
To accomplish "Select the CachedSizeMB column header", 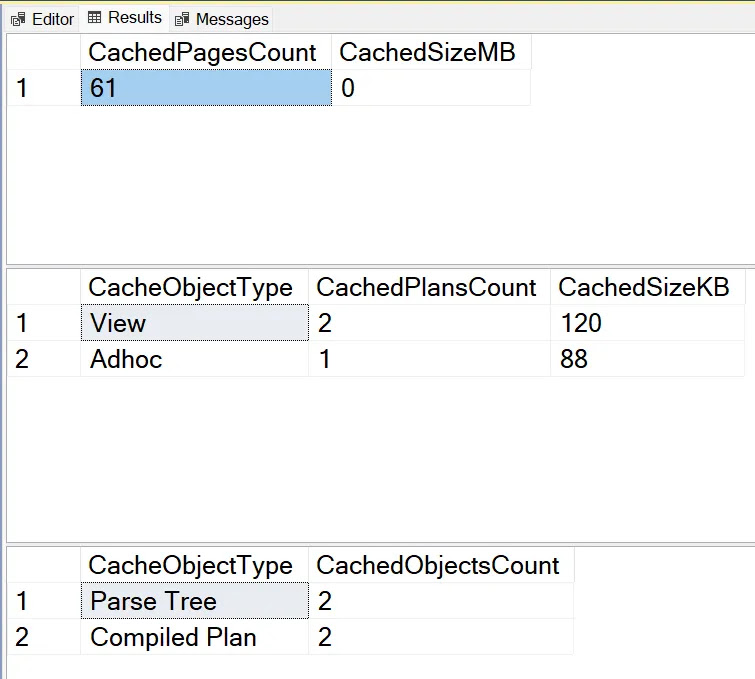I will (431, 52).
